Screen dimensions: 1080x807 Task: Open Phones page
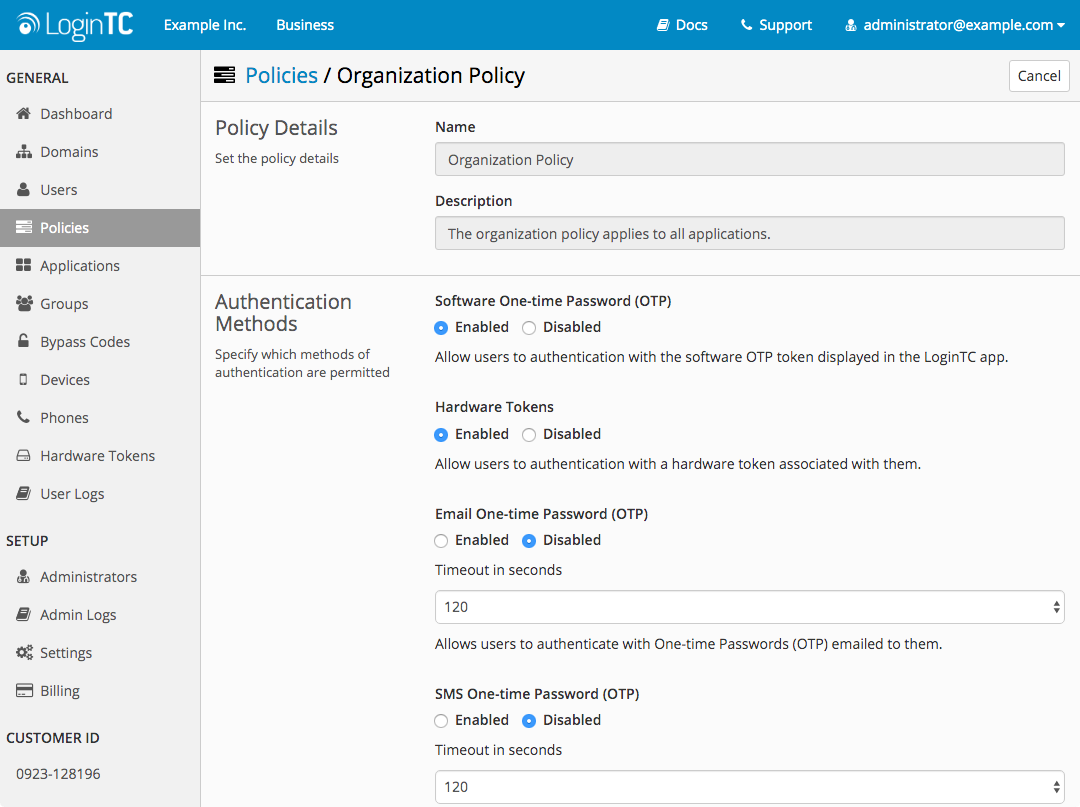100,417
